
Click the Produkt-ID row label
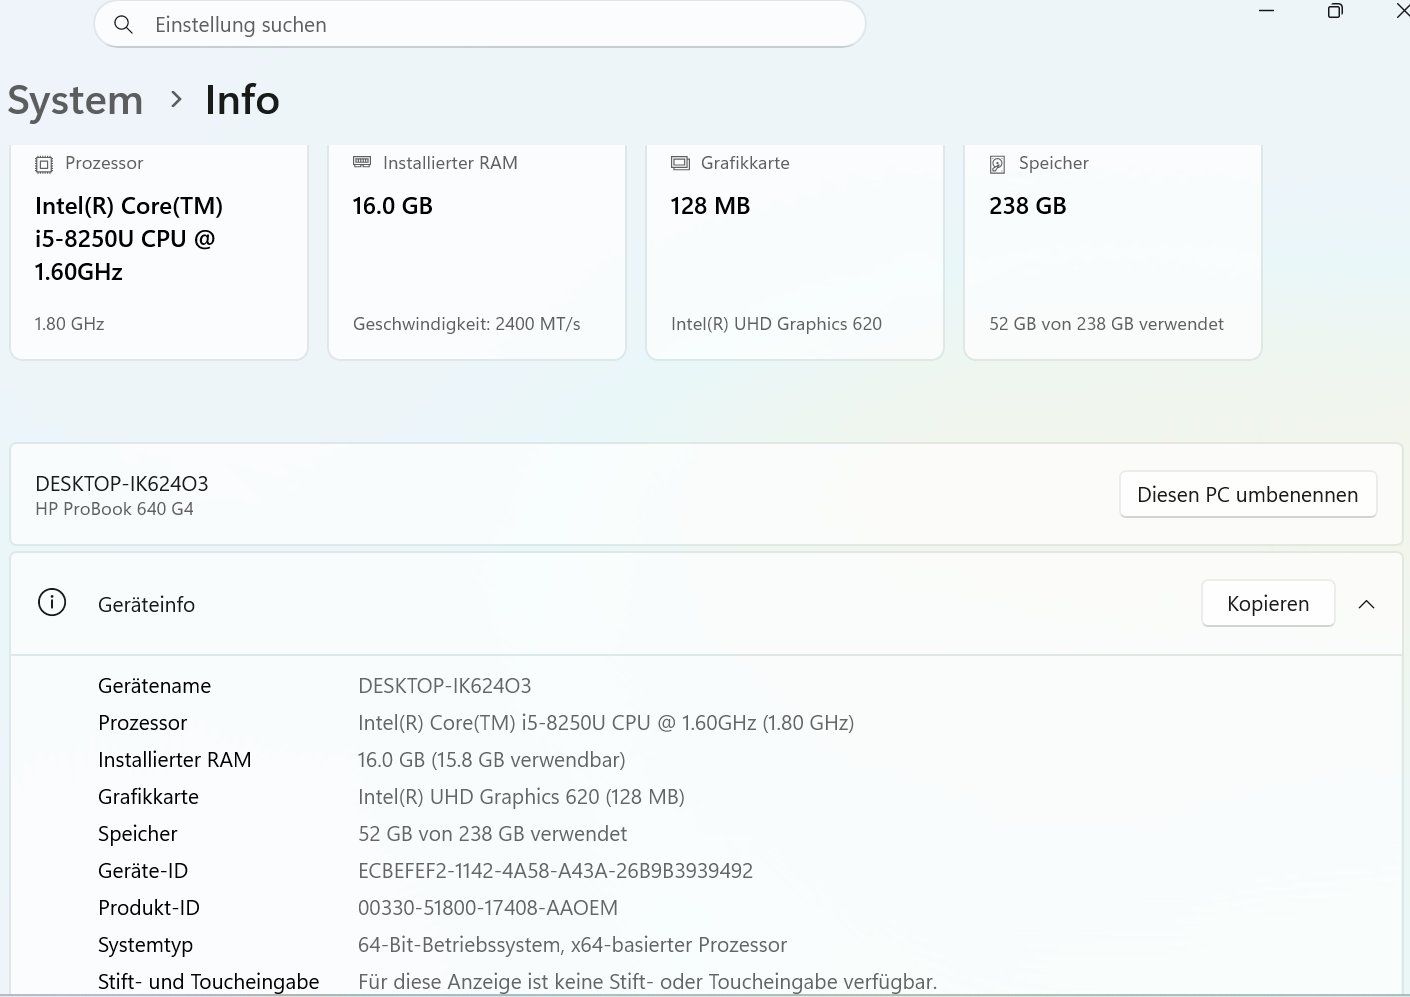click(149, 908)
